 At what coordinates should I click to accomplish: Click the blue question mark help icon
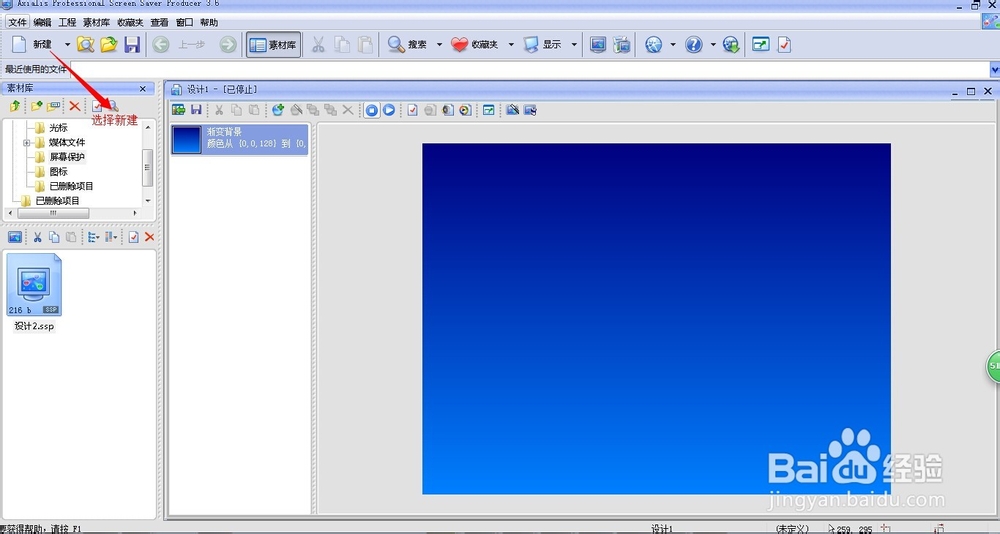click(694, 45)
